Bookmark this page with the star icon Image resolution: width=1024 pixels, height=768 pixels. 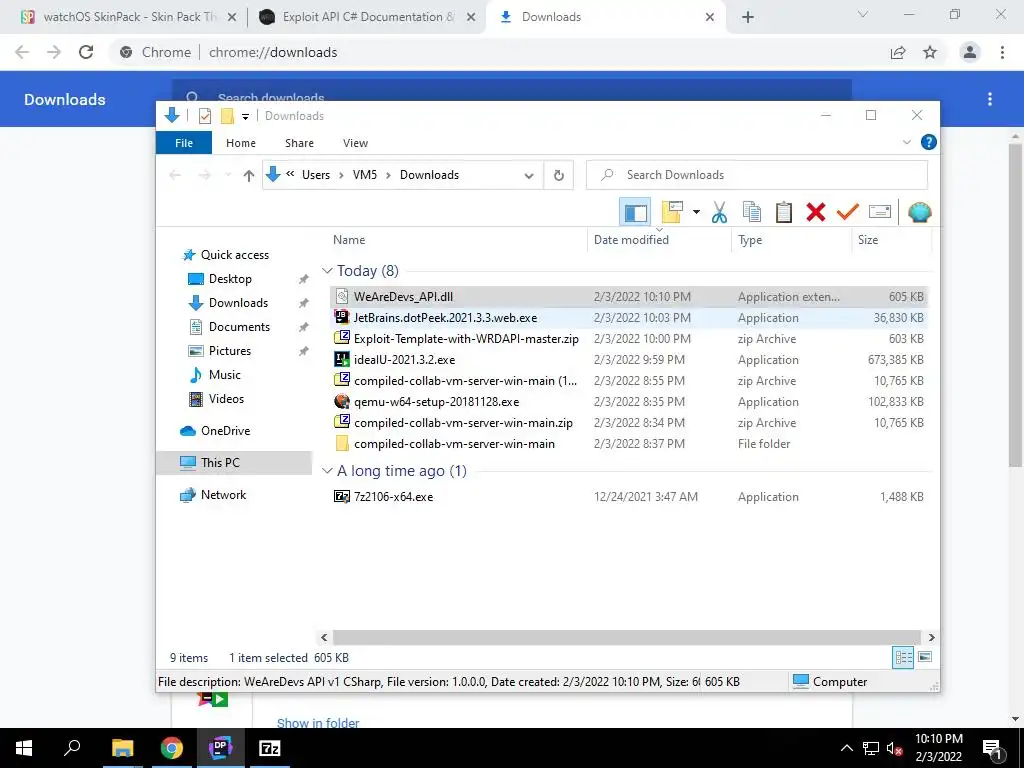(930, 52)
